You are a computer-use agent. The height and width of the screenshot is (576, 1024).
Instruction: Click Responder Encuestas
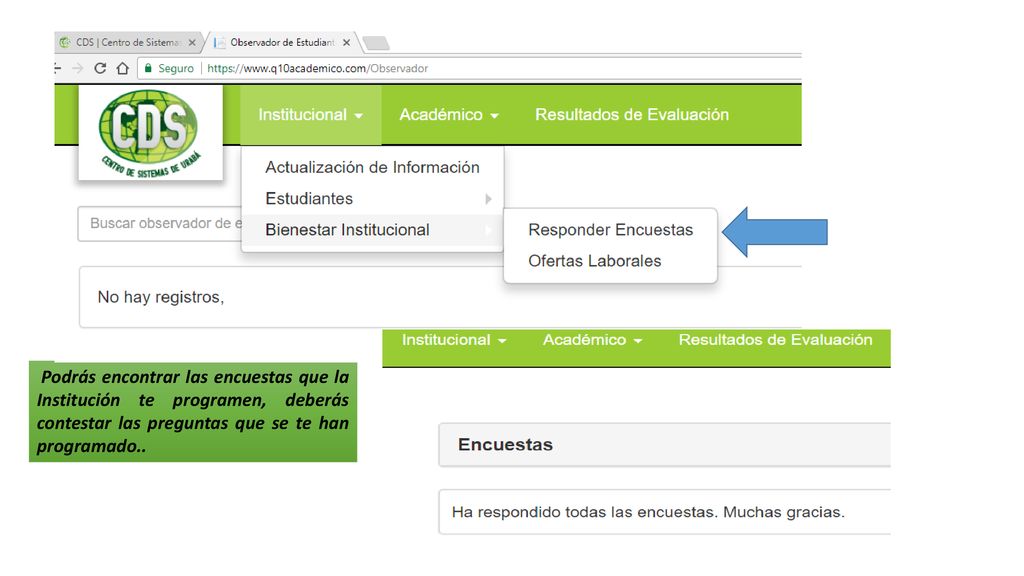click(611, 230)
